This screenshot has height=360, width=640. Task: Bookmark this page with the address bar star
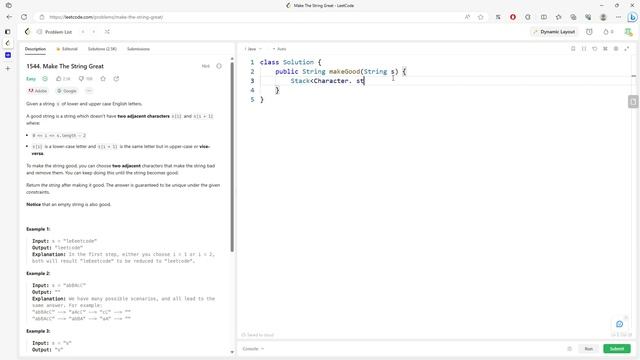[x=481, y=17]
